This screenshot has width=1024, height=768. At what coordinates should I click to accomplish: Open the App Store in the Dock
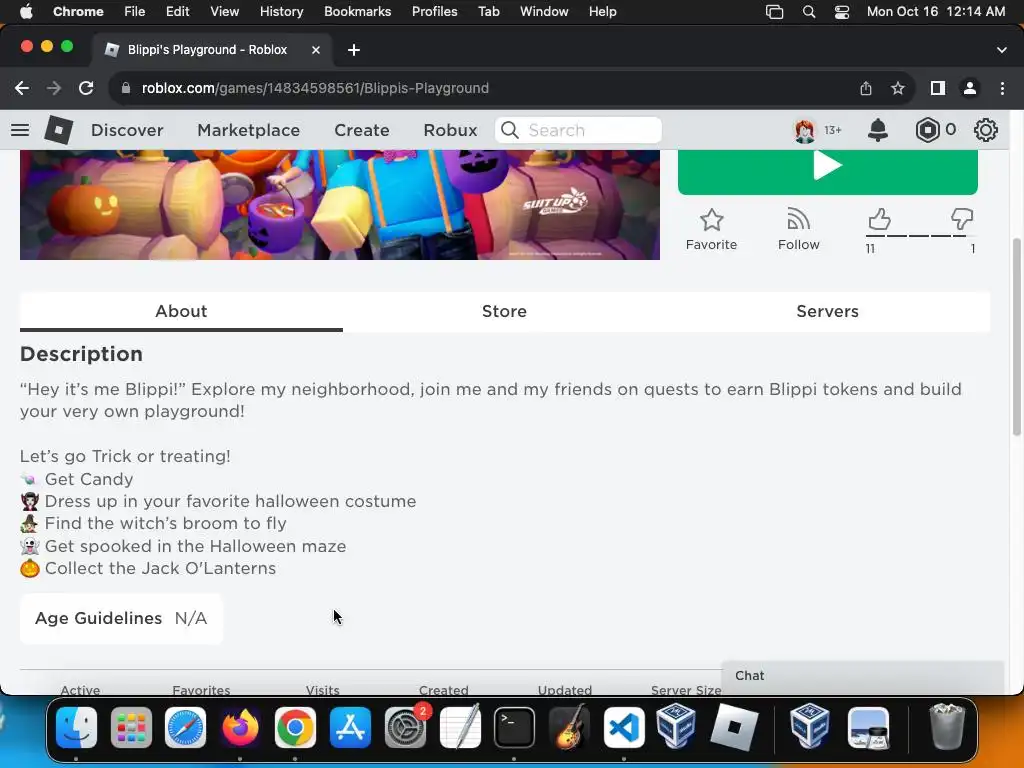(350, 728)
